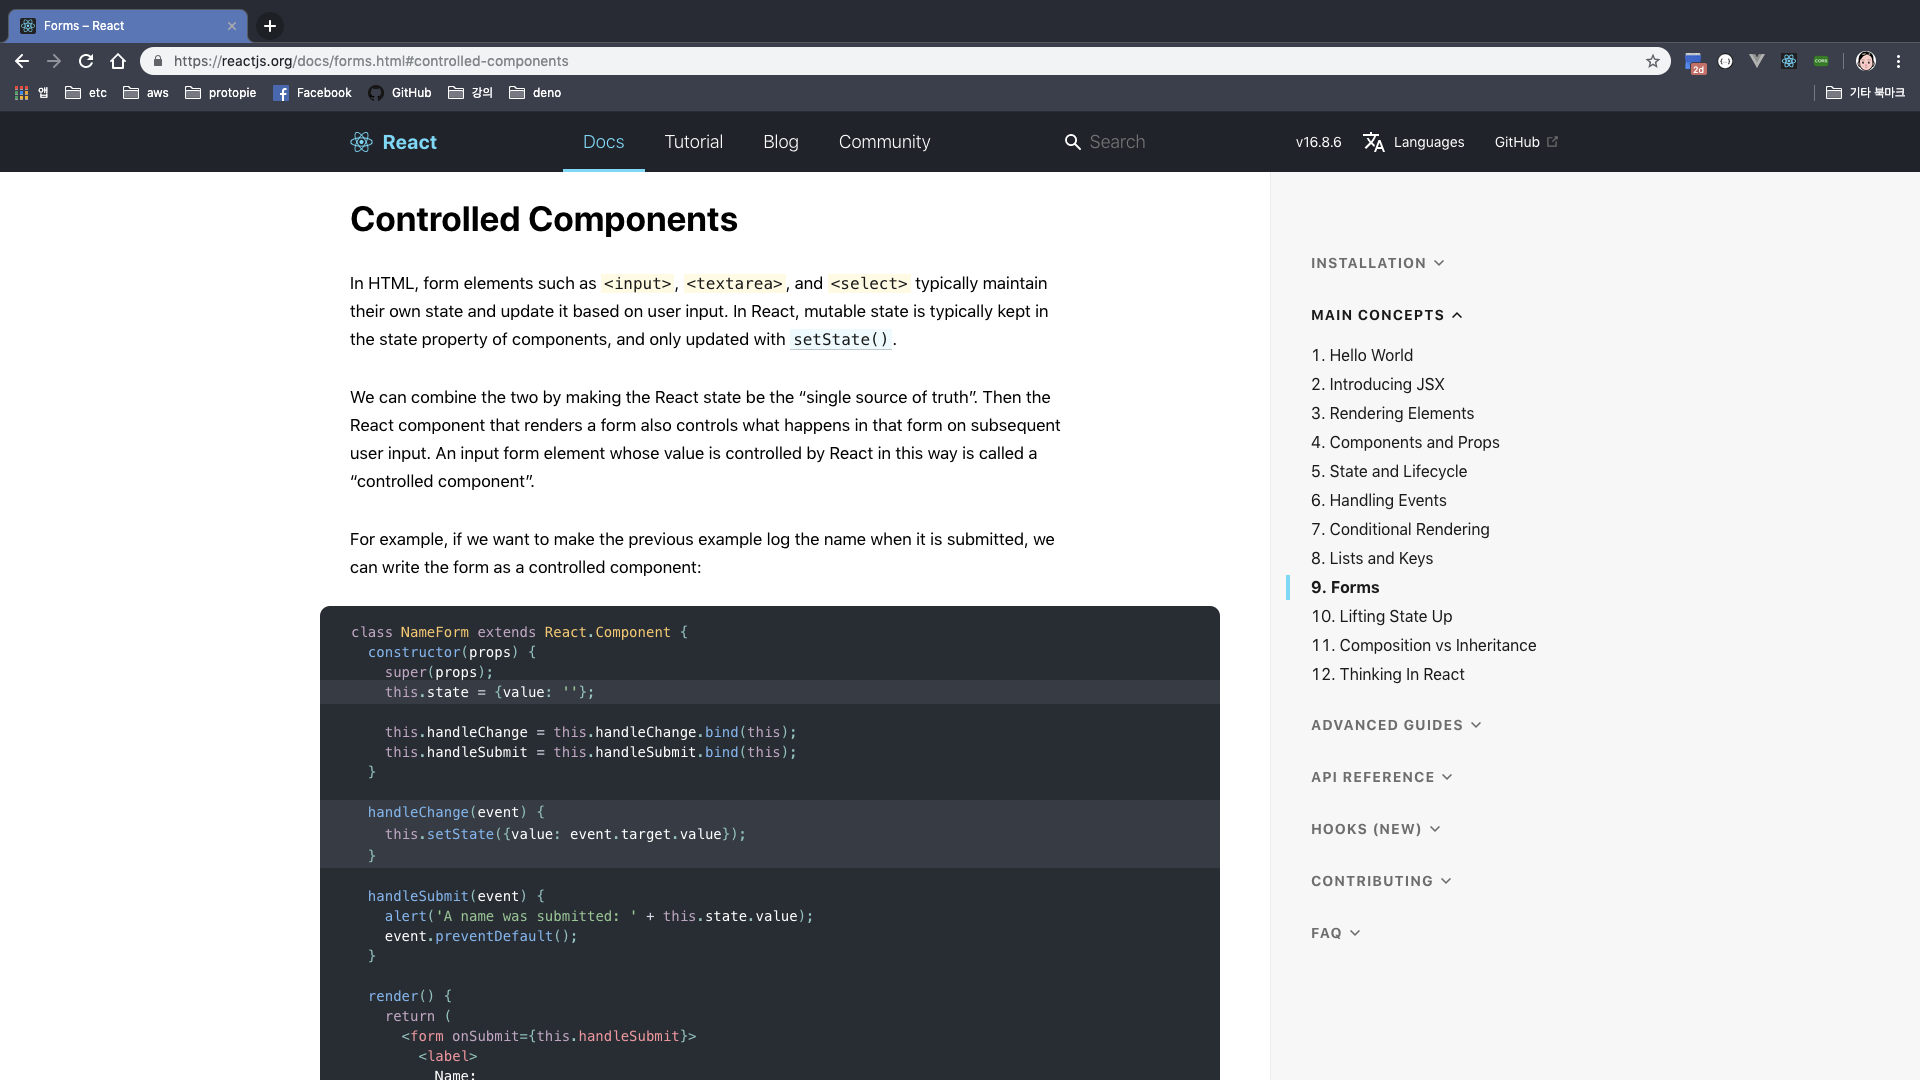
Task: Open new browser tab with plus
Action: point(269,26)
